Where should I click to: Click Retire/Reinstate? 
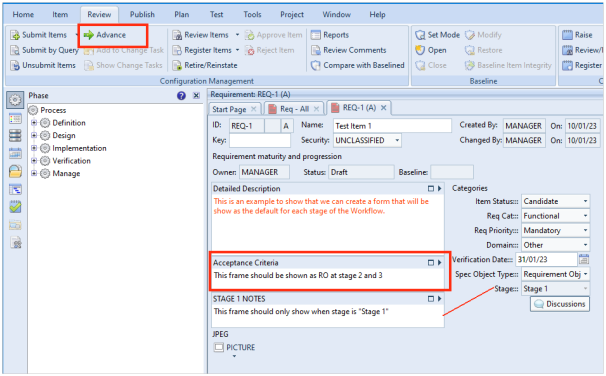[x=205, y=65]
